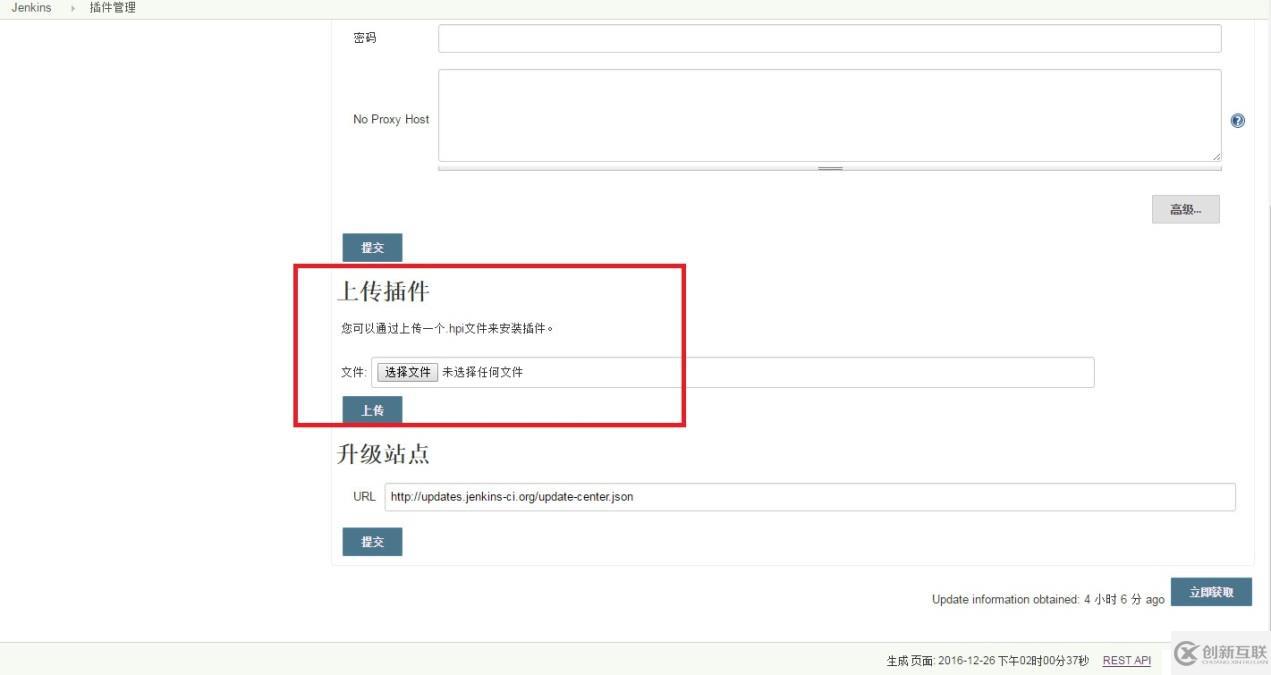Submit the proxy settings with 提交
Screen dimensions: 1271x675
click(372, 247)
